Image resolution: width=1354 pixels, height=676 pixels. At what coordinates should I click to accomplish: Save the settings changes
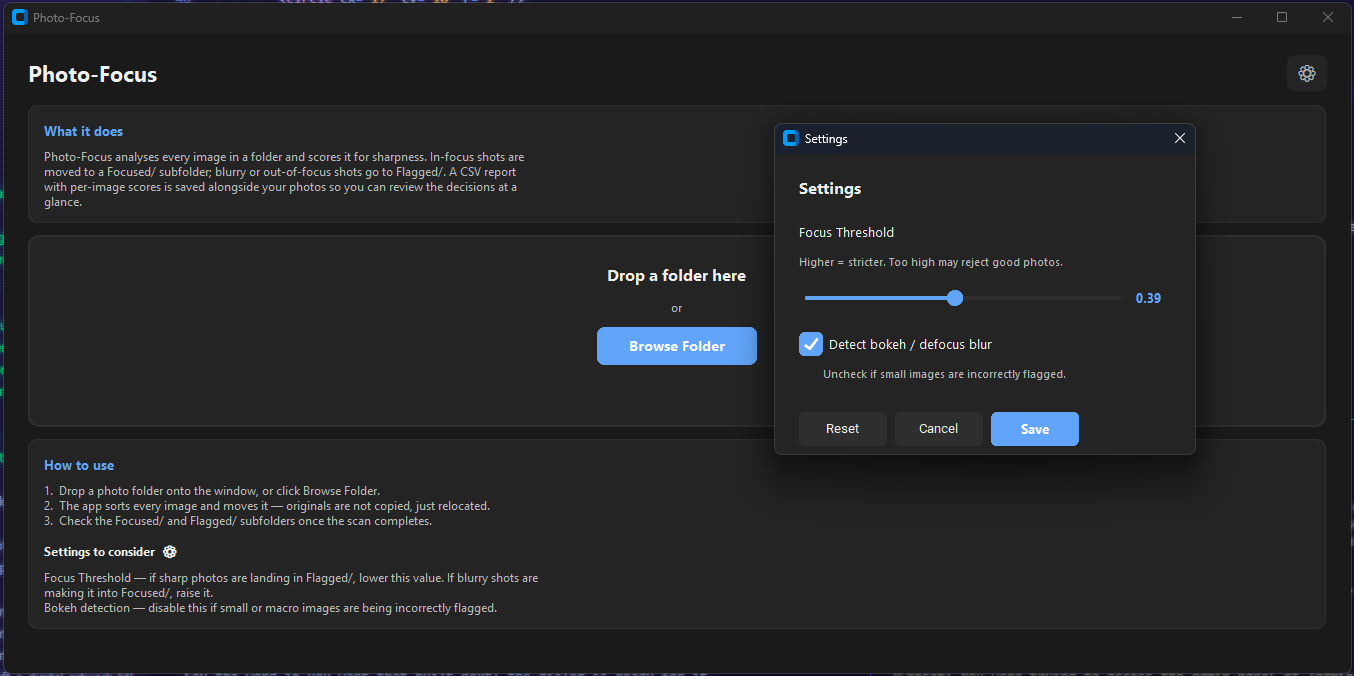[1035, 429]
